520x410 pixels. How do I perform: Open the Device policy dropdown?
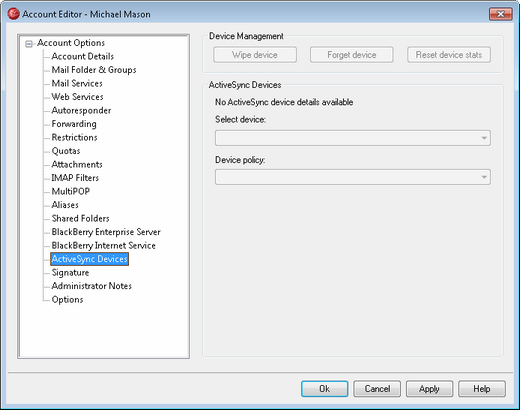[353, 177]
